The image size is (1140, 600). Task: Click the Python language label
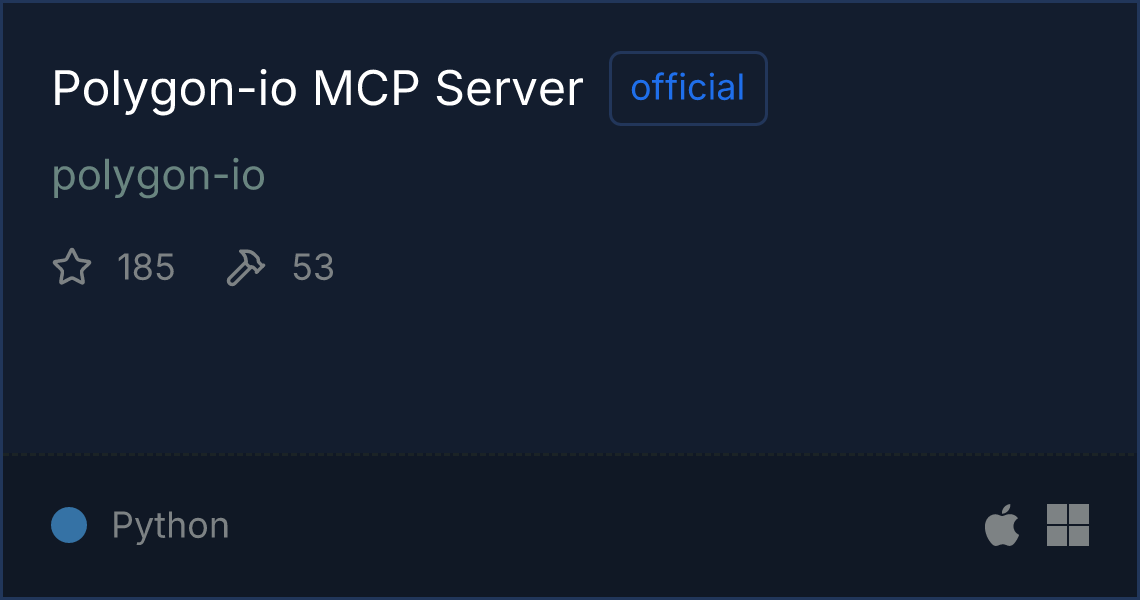pyautogui.click(x=170, y=525)
